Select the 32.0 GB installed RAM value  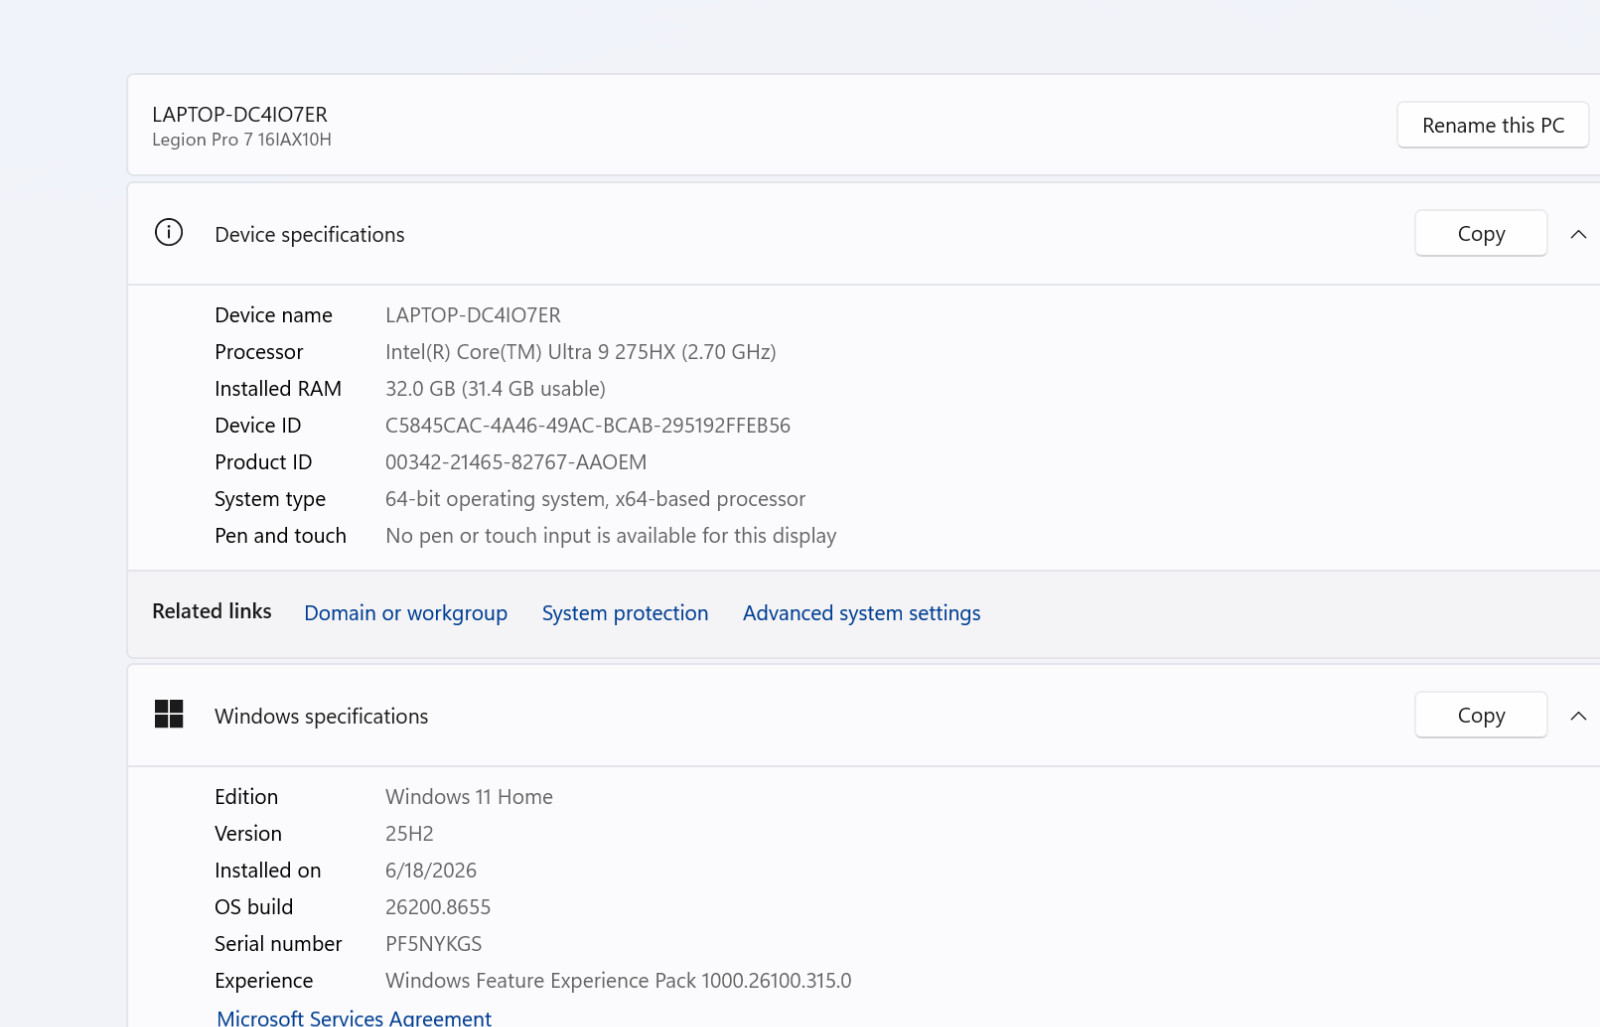[495, 389]
